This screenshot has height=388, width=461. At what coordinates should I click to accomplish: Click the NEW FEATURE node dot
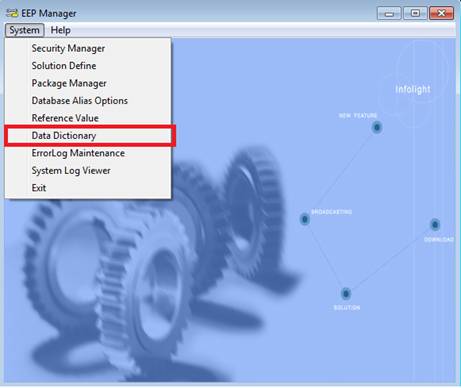pyautogui.click(x=377, y=127)
